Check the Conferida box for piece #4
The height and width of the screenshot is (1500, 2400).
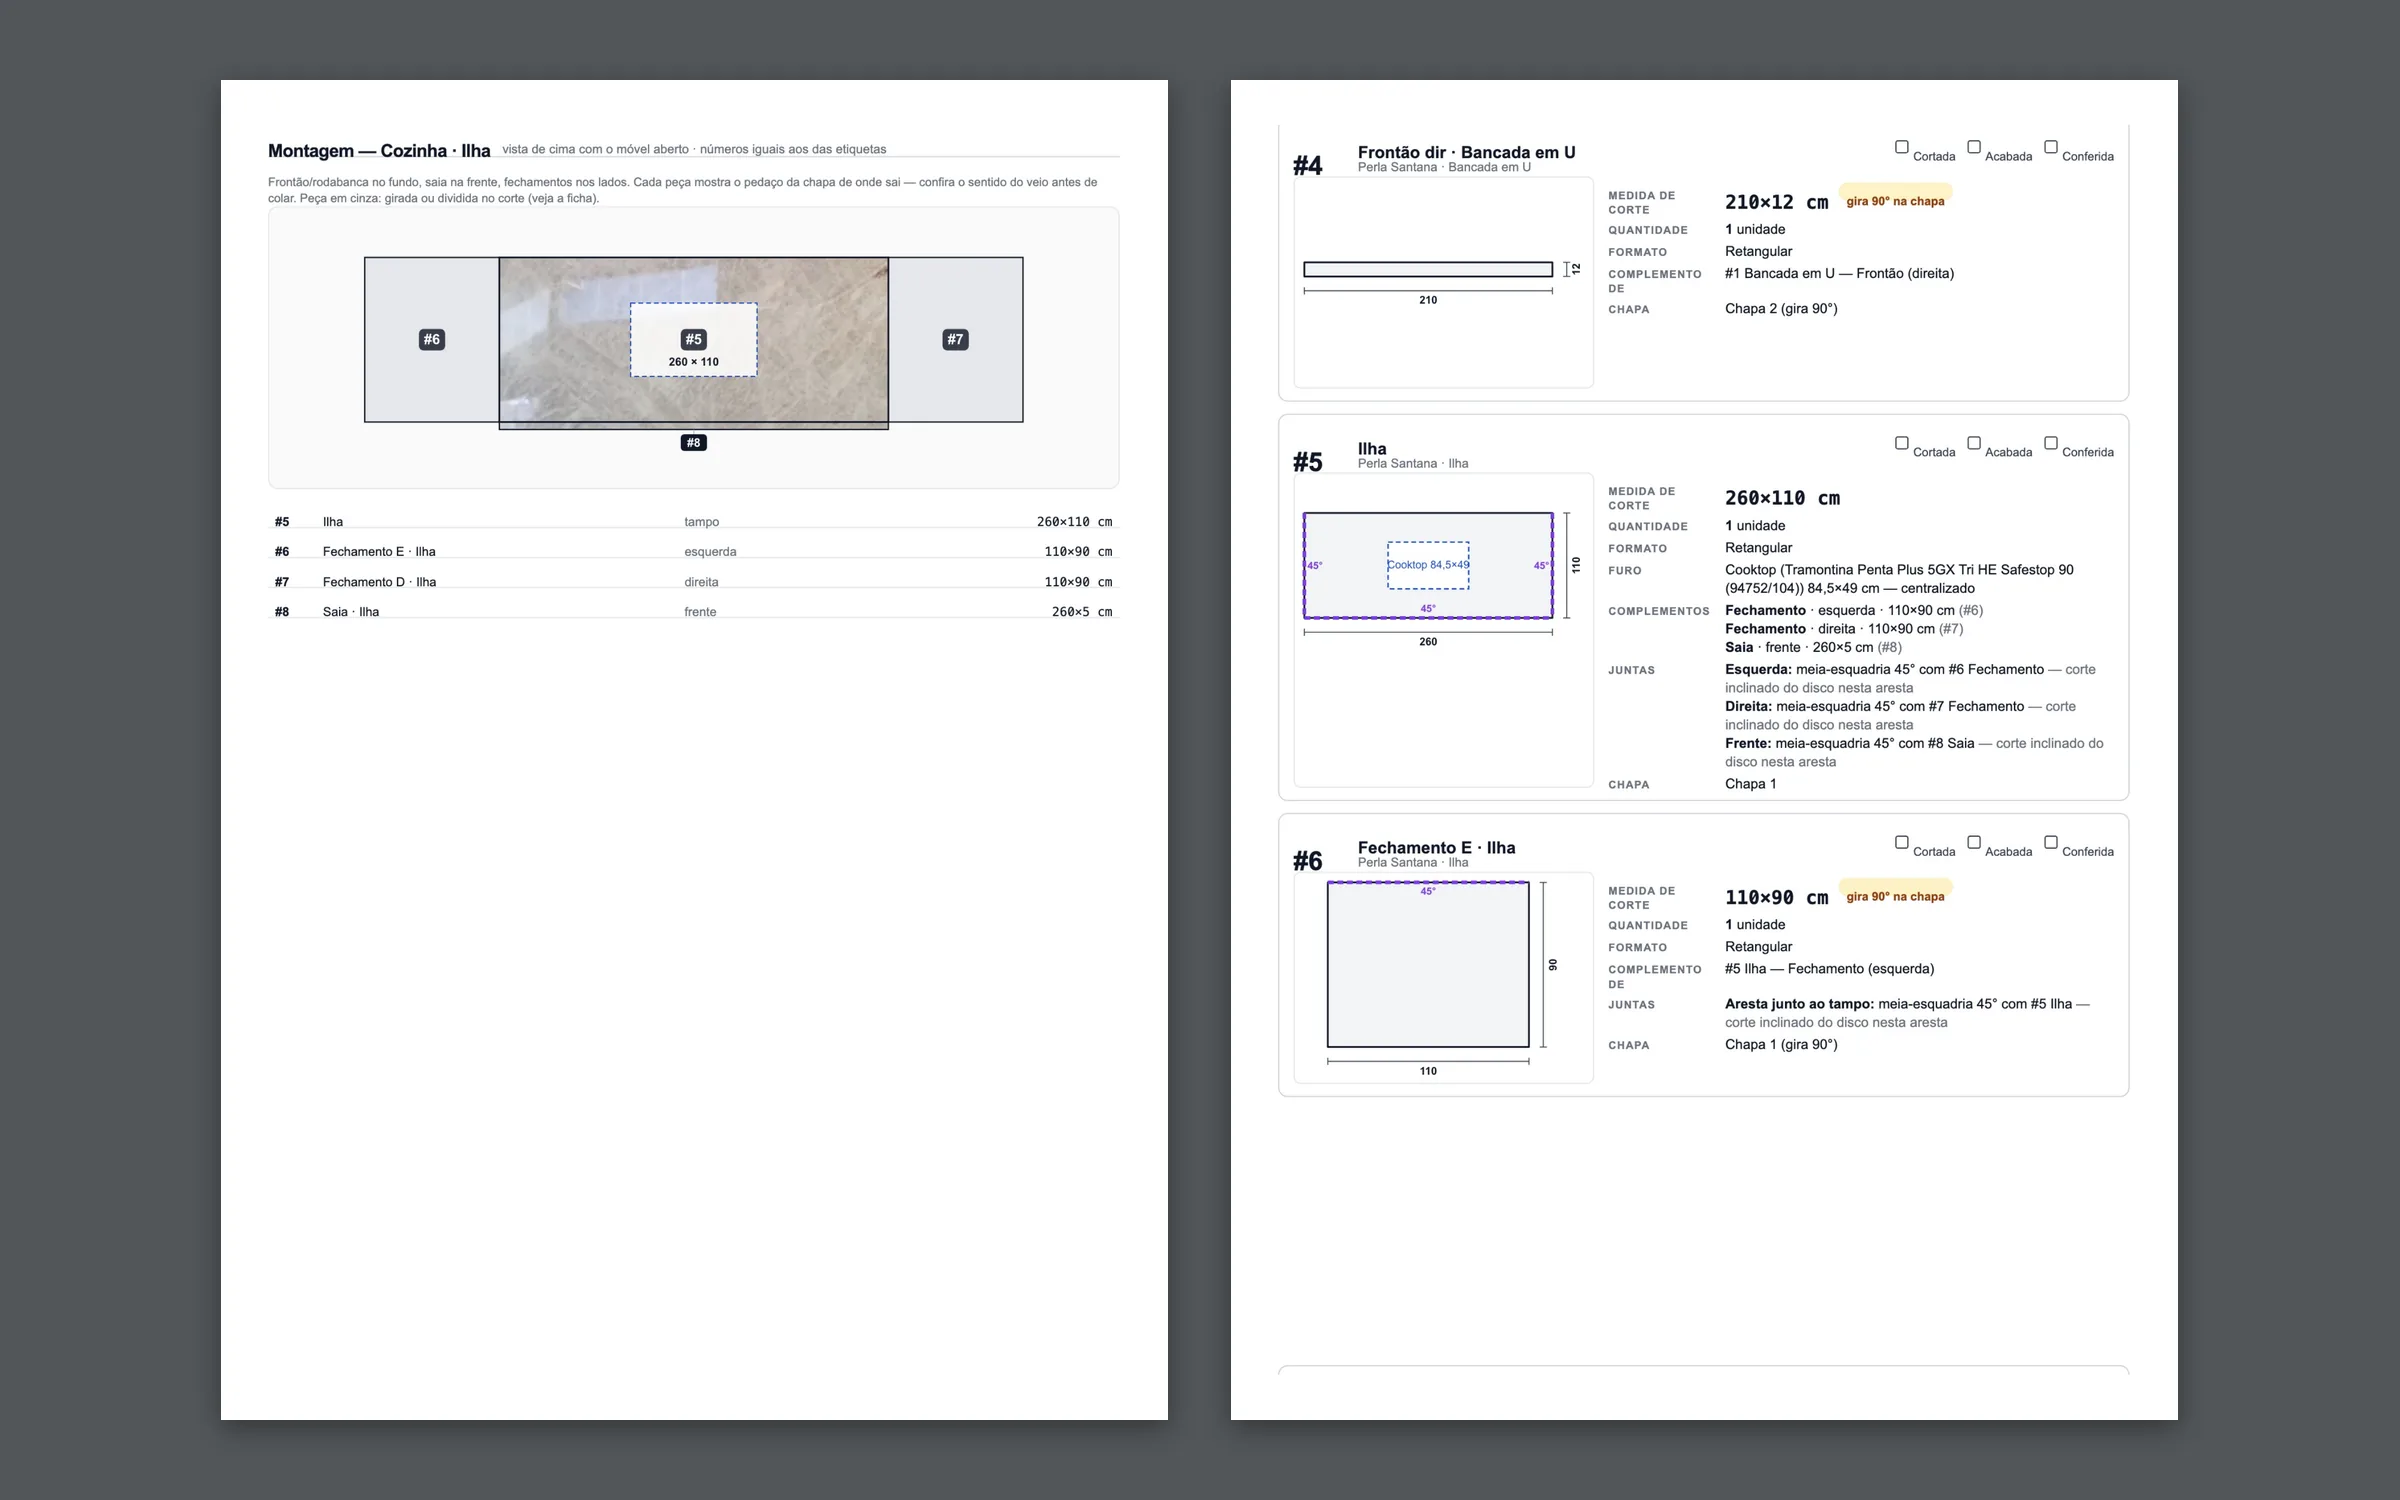(2050, 147)
